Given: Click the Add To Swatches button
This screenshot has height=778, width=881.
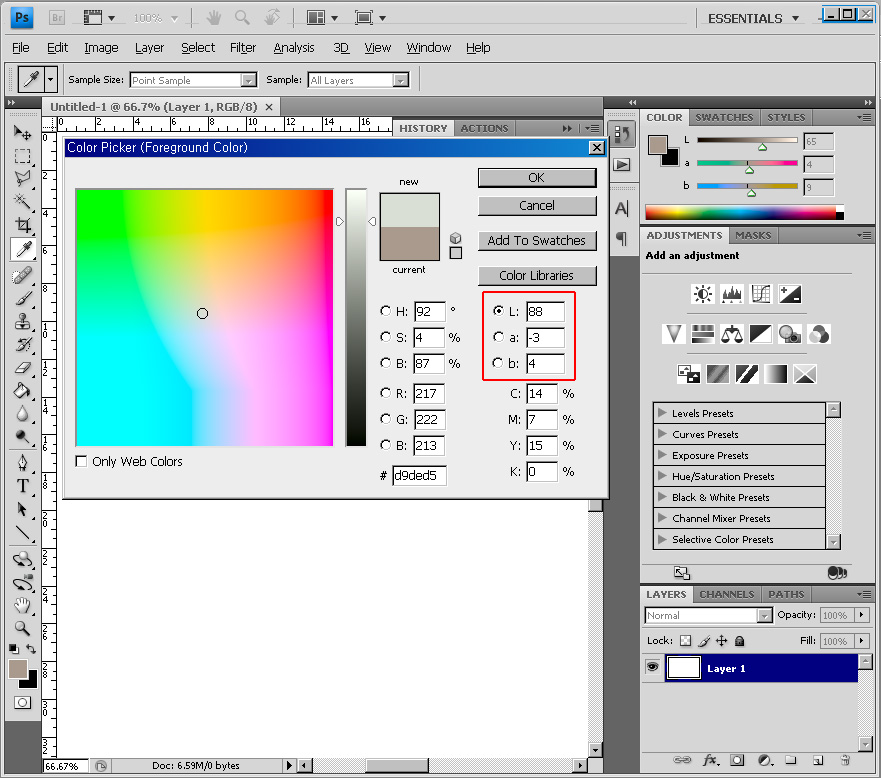Looking at the screenshot, I should [537, 240].
